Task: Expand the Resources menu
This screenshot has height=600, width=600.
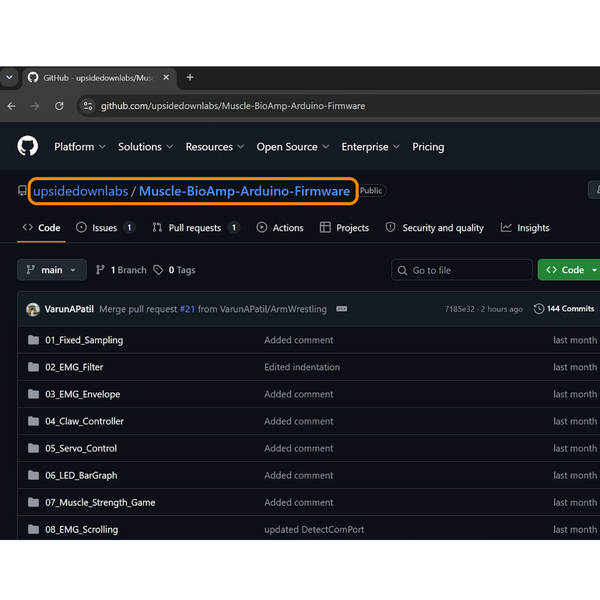Action: 215,147
